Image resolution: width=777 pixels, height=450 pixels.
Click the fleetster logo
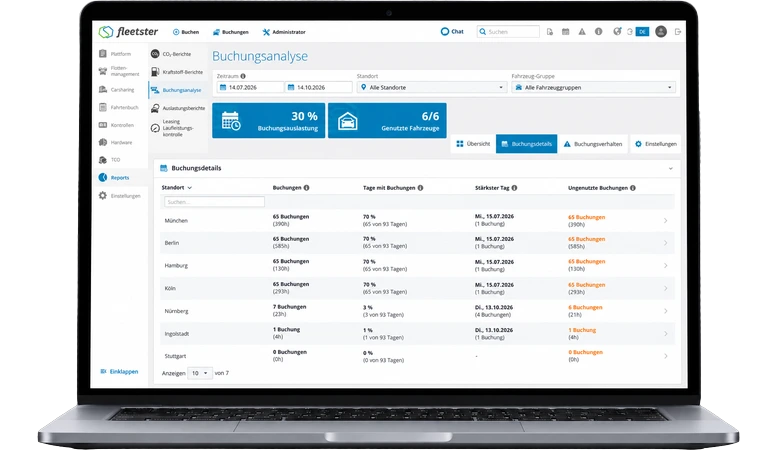click(128, 32)
